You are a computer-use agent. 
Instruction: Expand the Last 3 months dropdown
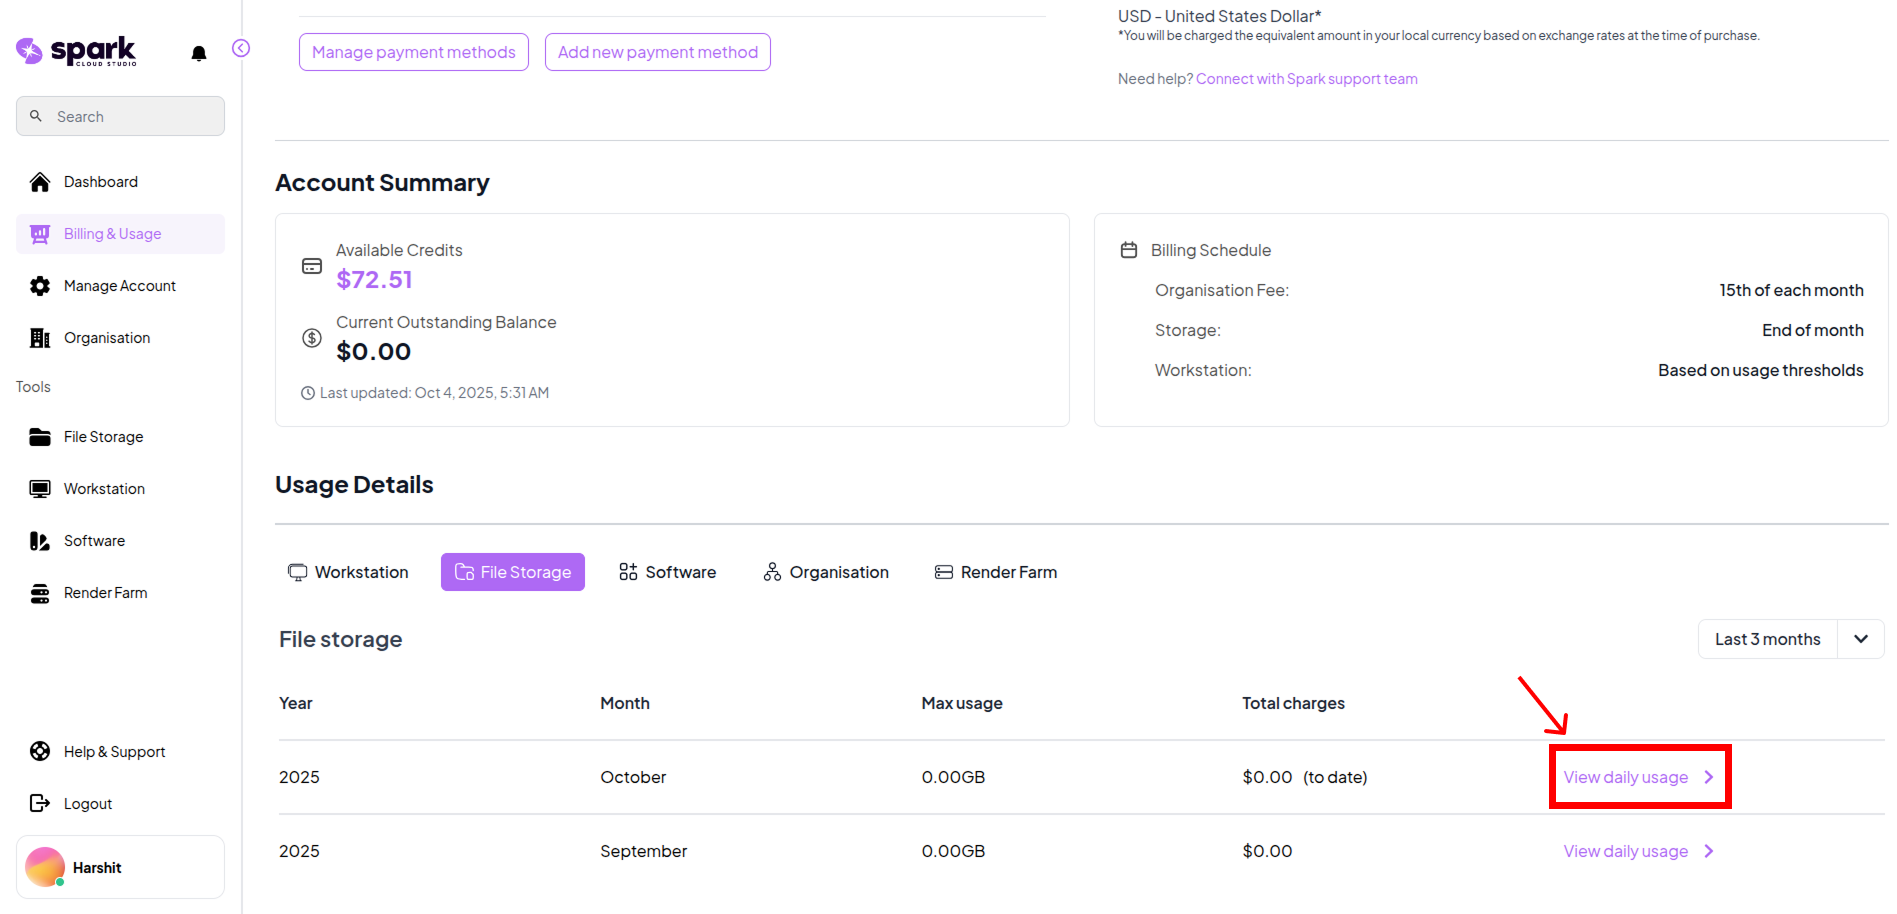[x=1860, y=639]
